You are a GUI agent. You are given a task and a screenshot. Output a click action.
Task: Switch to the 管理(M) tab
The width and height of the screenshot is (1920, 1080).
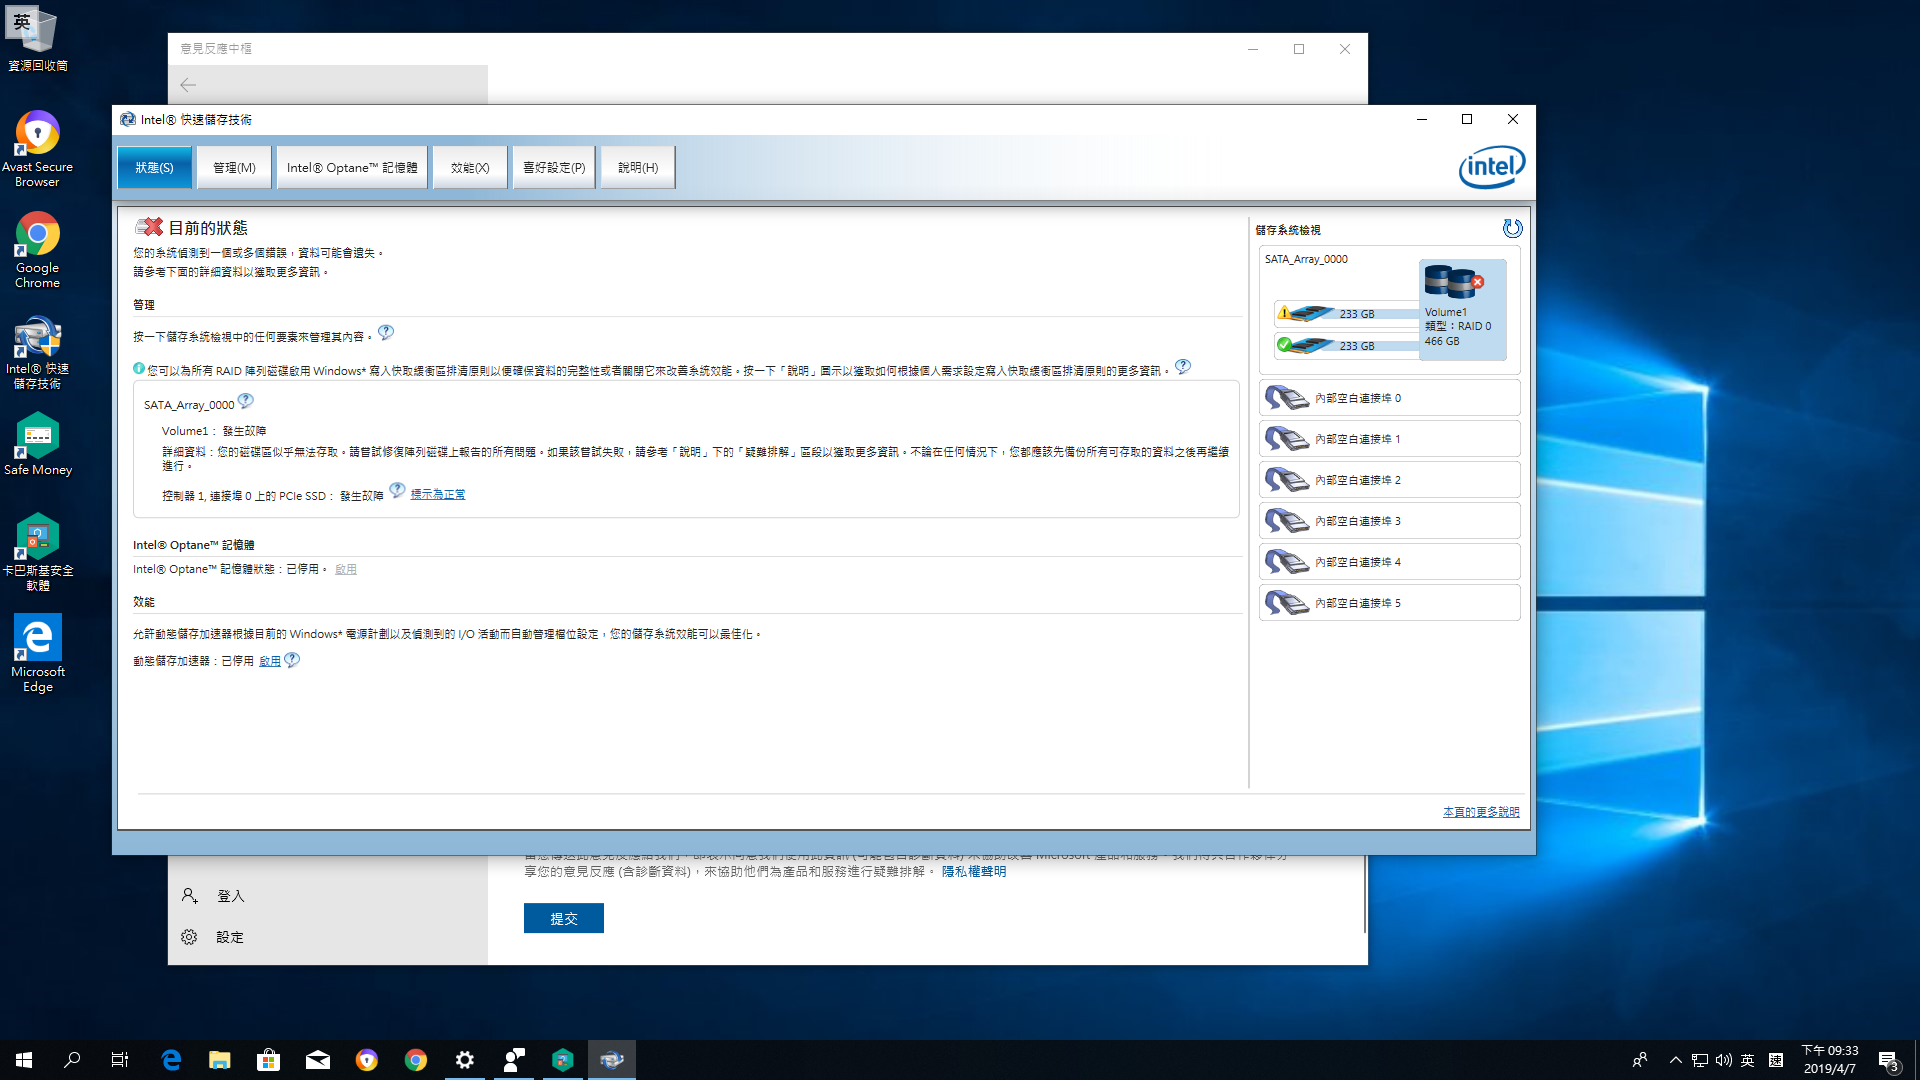[x=234, y=168]
